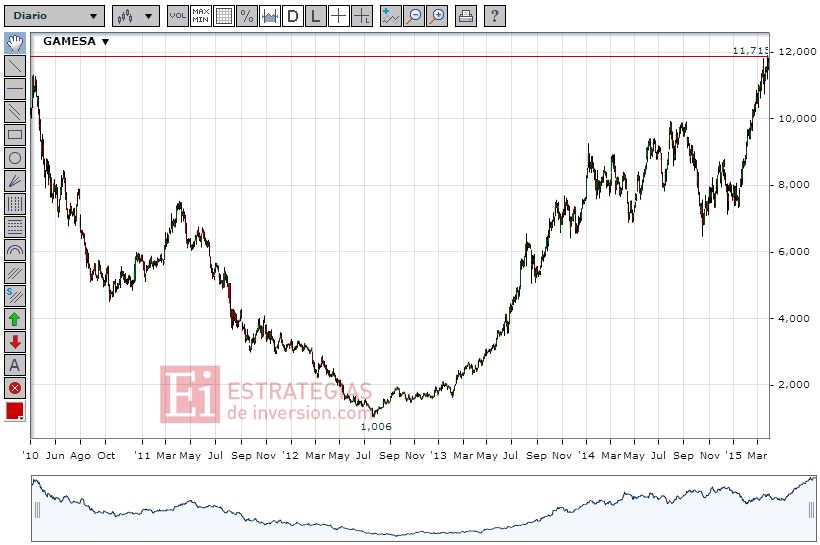Click the '12 year label on time axis
Screen dimensions: 820x545
click(x=290, y=456)
